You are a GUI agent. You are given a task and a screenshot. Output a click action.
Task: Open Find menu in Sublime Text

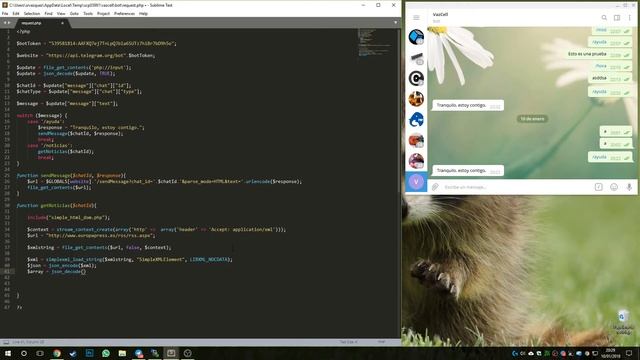click(x=49, y=13)
